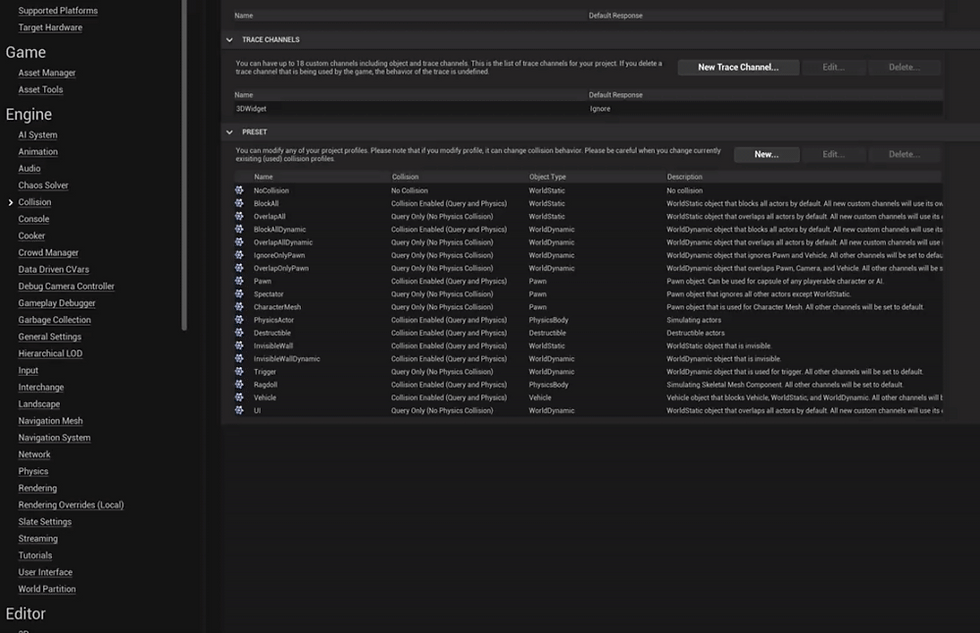Collapse the Preset section
The height and width of the screenshot is (633, 980).
coord(229,132)
